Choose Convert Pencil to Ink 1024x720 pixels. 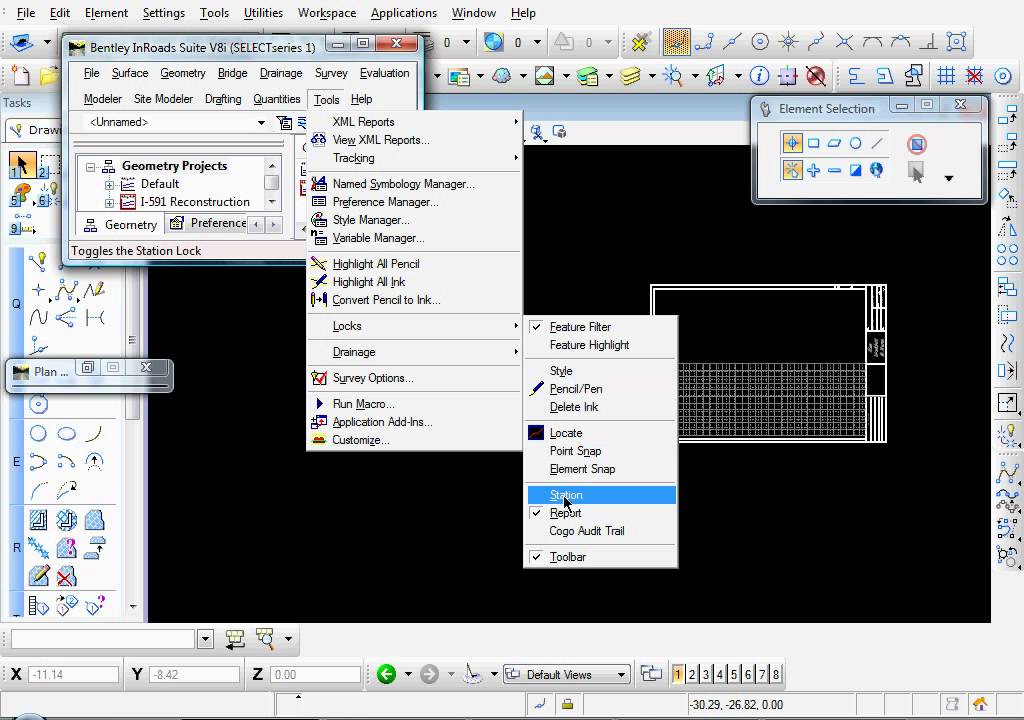click(x=415, y=300)
